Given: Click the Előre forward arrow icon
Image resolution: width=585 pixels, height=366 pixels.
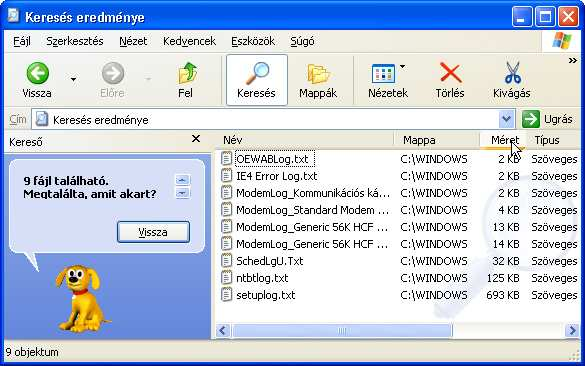Looking at the screenshot, I should 113,73.
